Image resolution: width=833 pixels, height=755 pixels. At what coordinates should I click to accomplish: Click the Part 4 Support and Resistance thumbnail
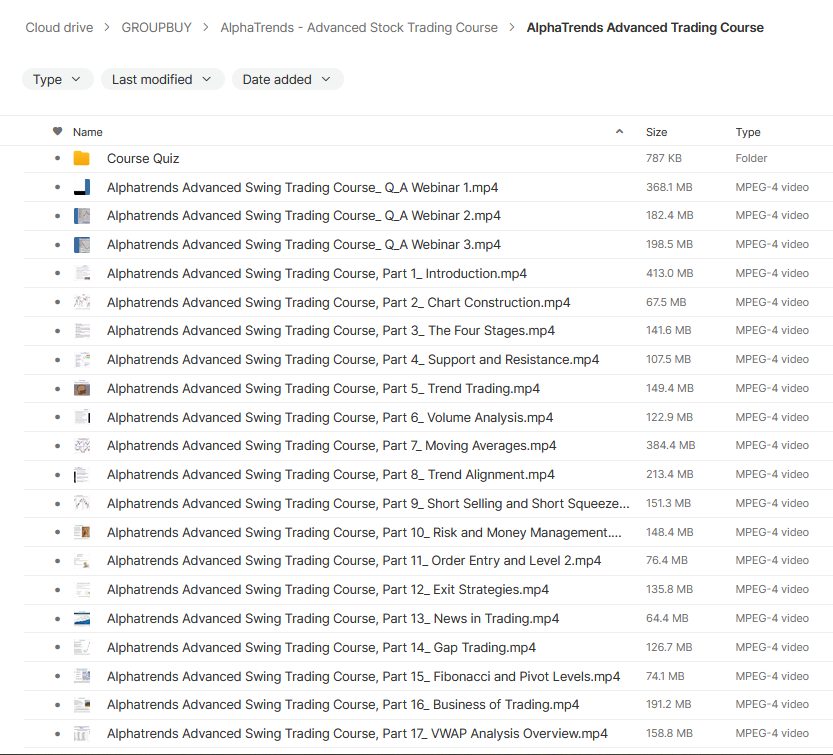click(81, 360)
